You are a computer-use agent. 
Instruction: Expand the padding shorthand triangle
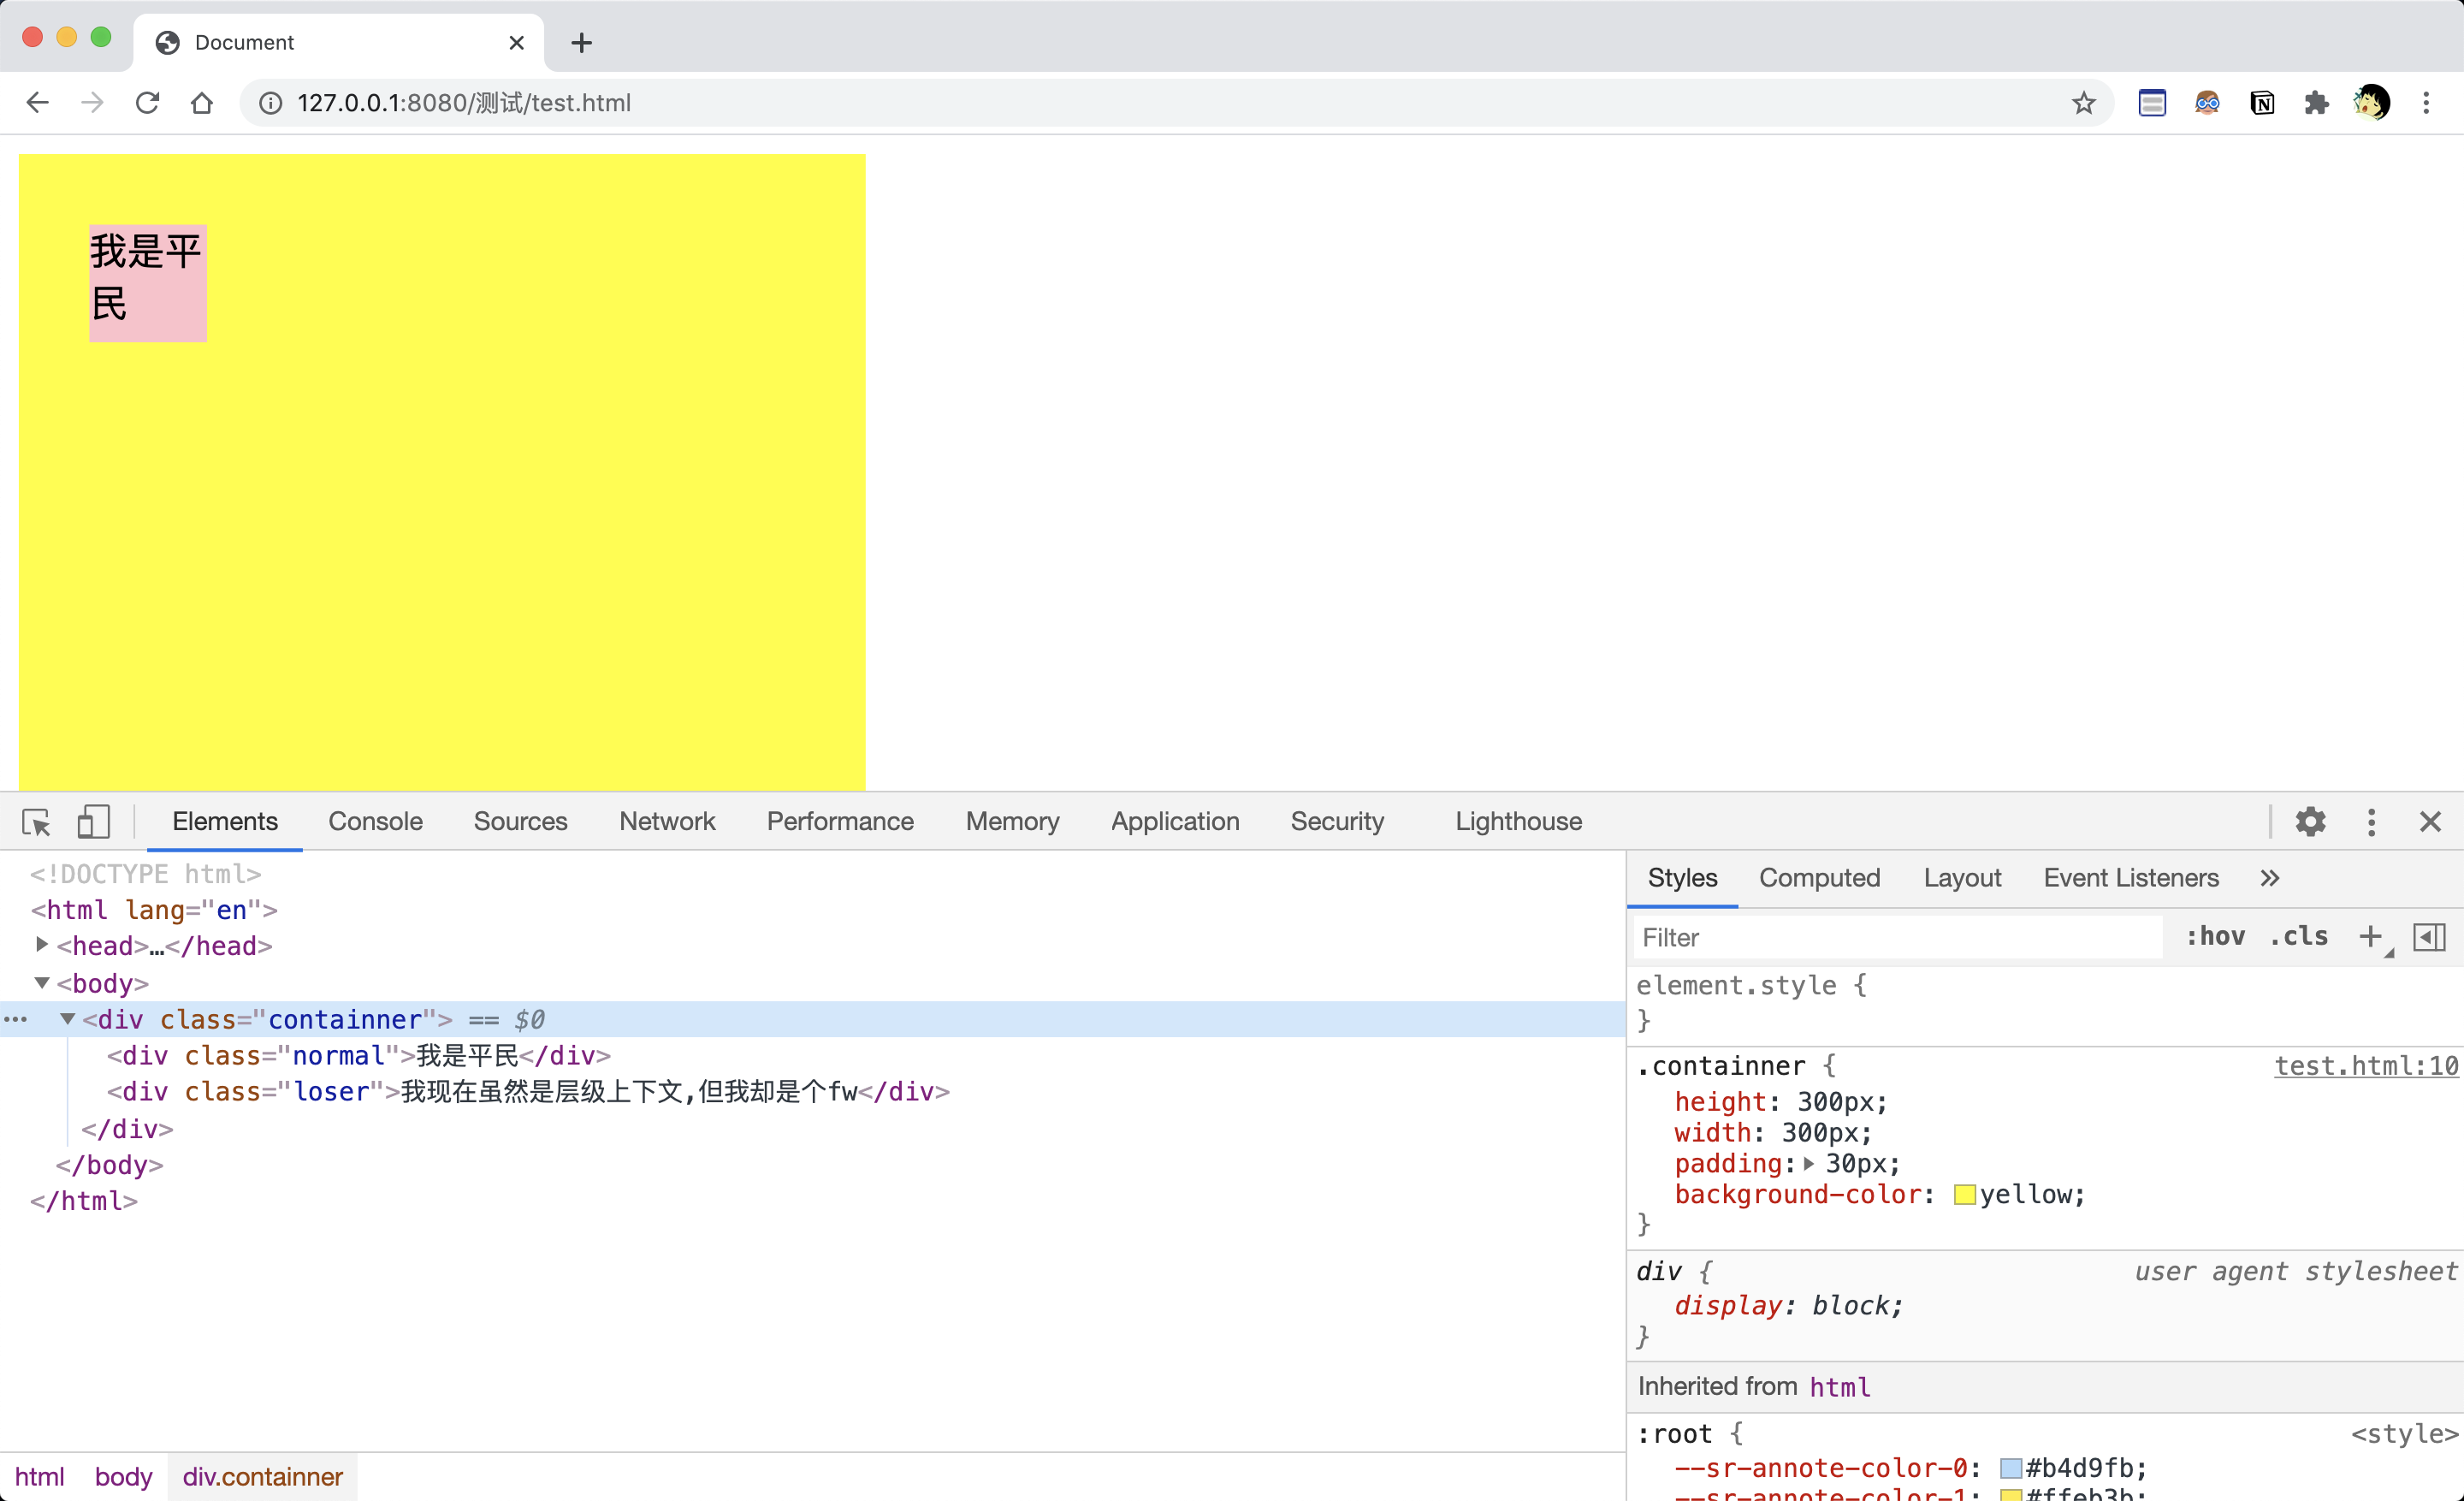[1809, 1164]
